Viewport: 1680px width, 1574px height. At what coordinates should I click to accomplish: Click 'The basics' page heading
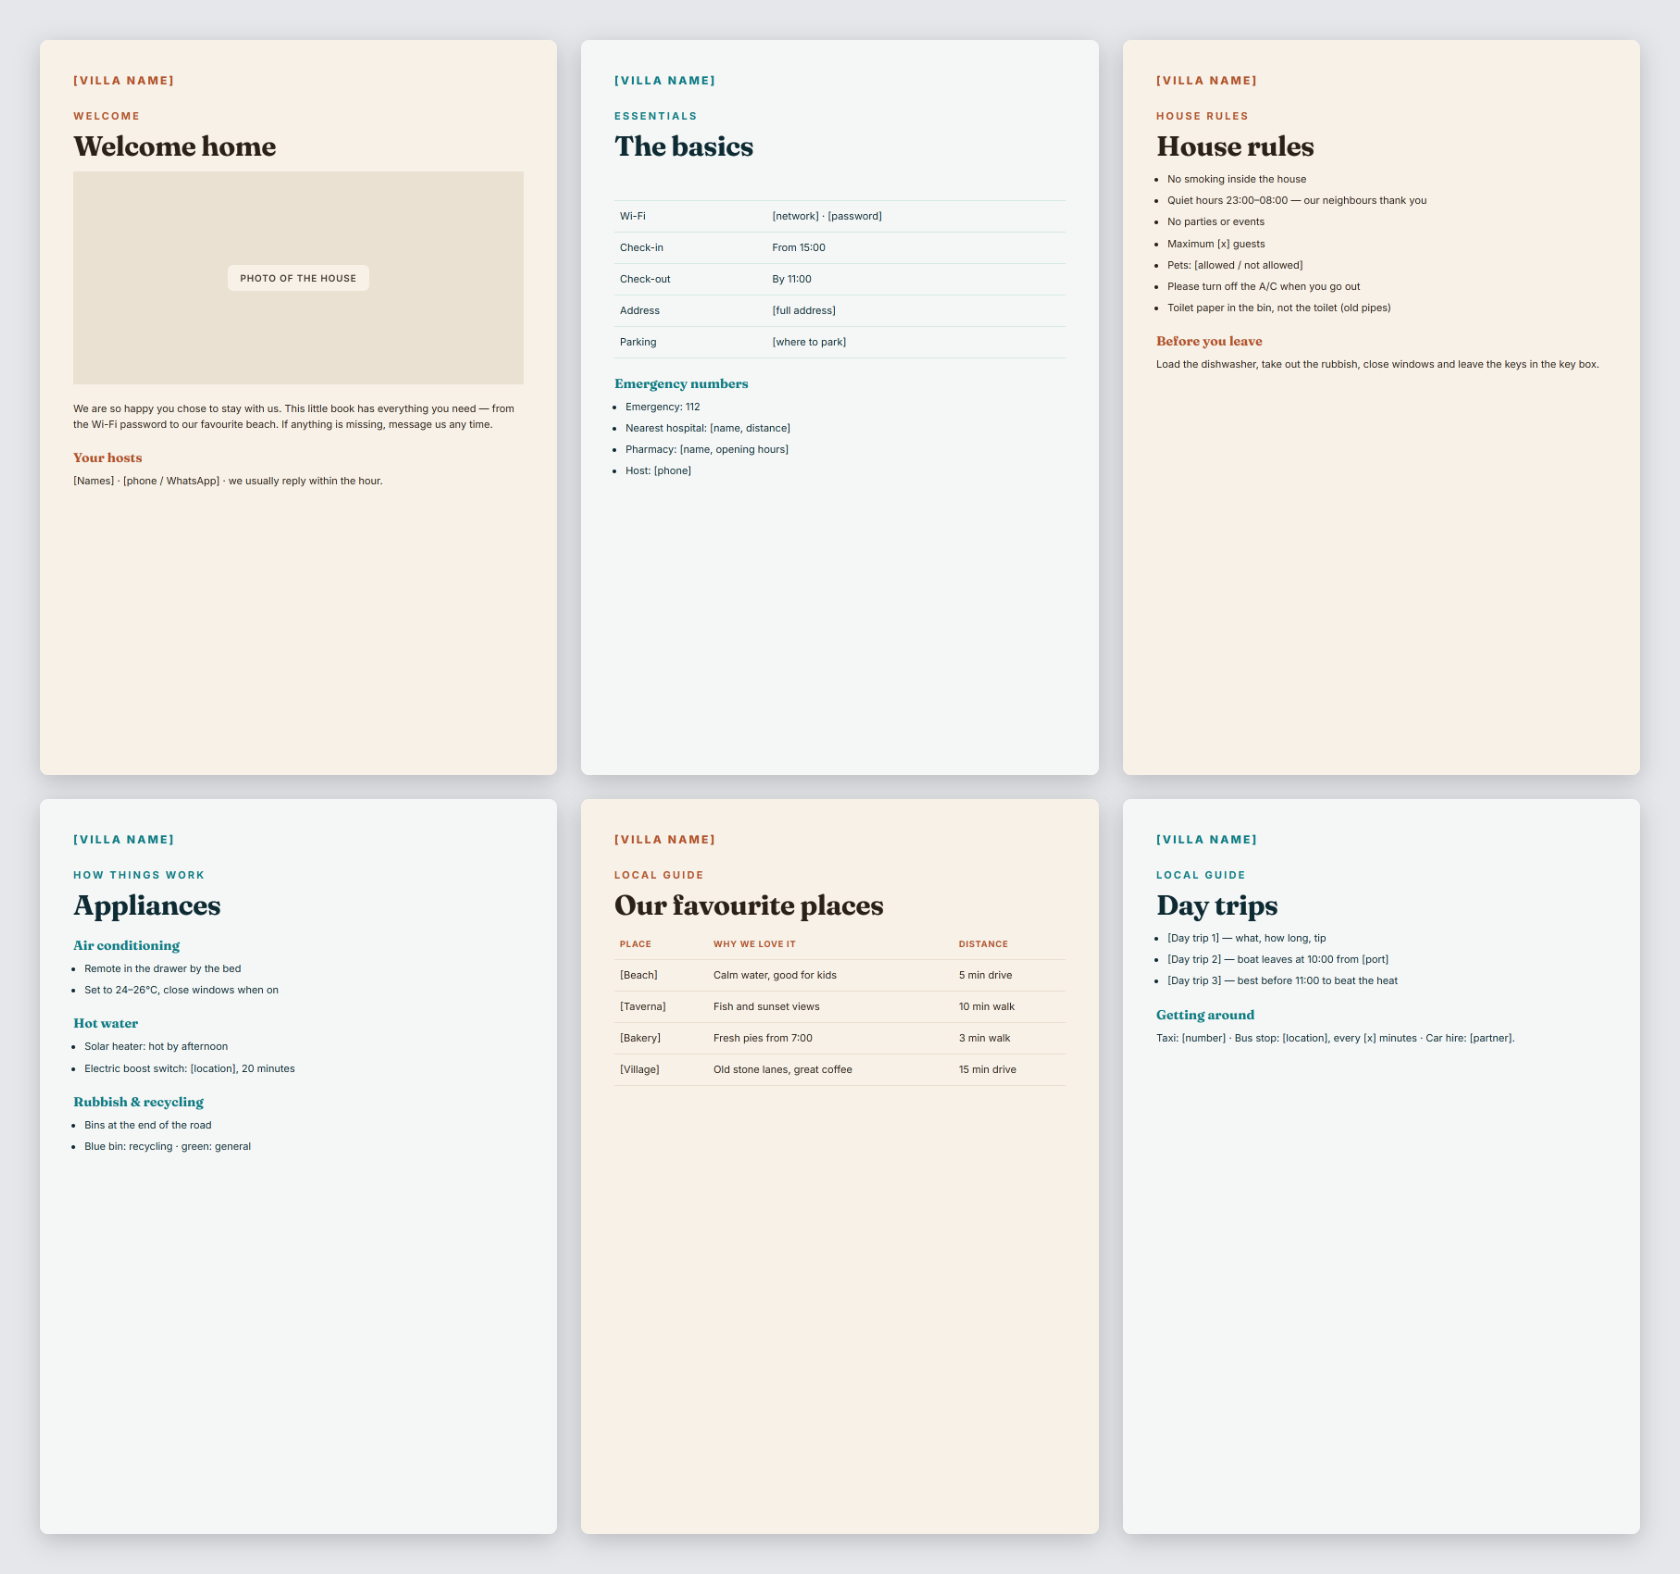click(x=684, y=146)
